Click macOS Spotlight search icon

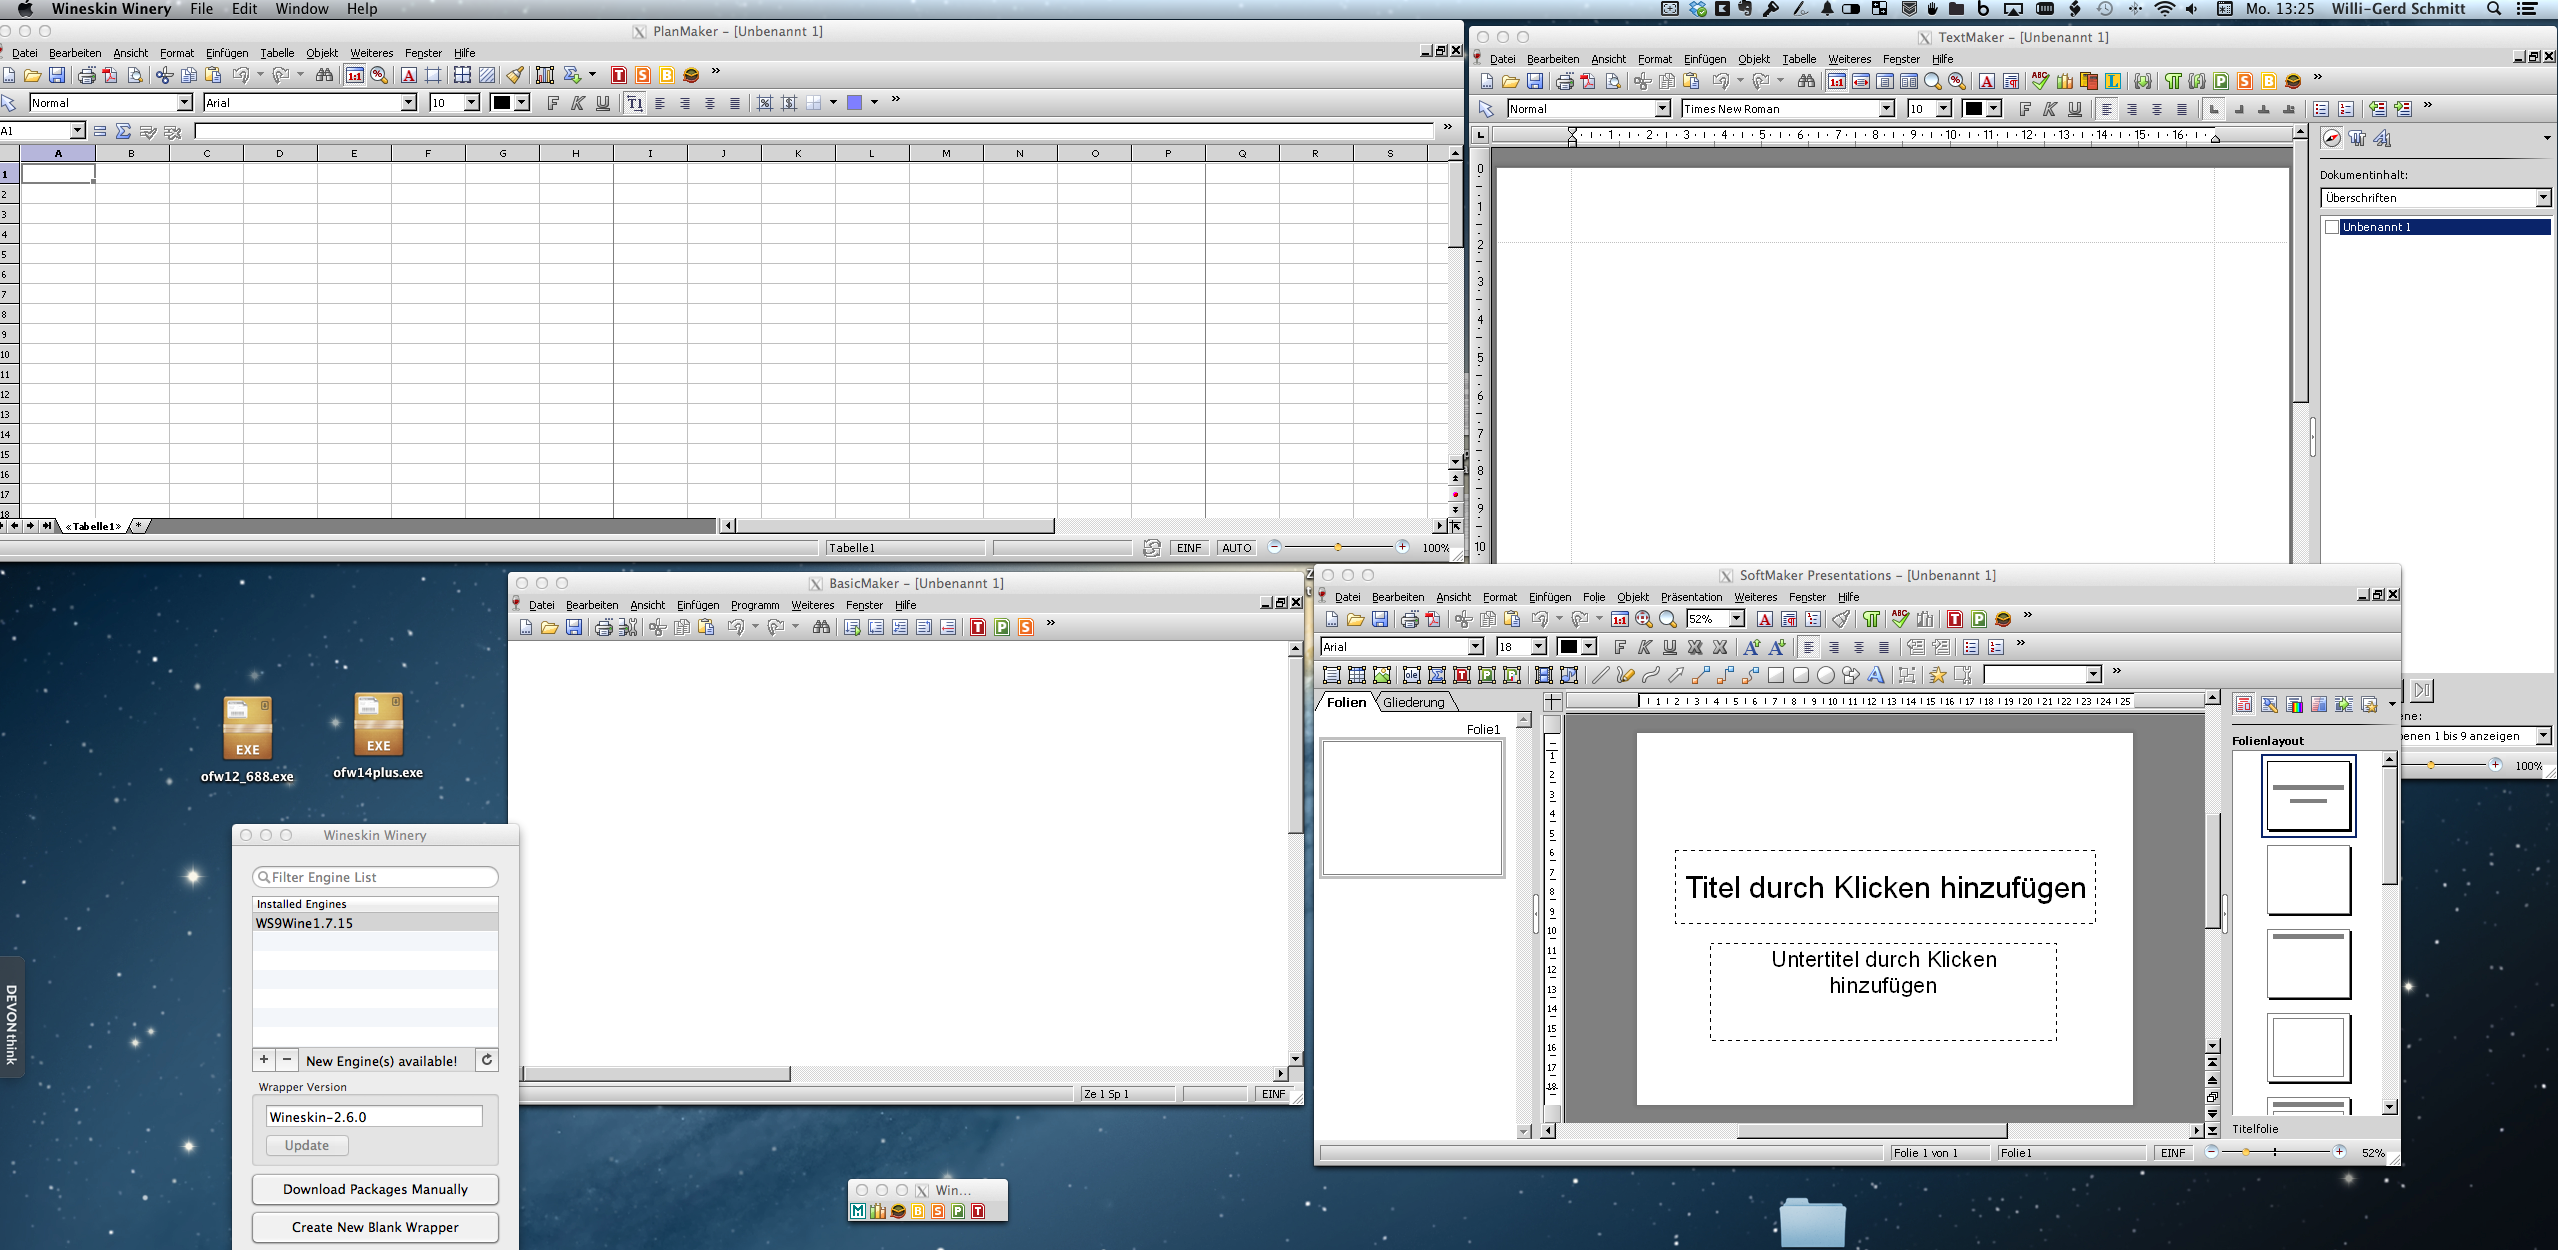2494,9
